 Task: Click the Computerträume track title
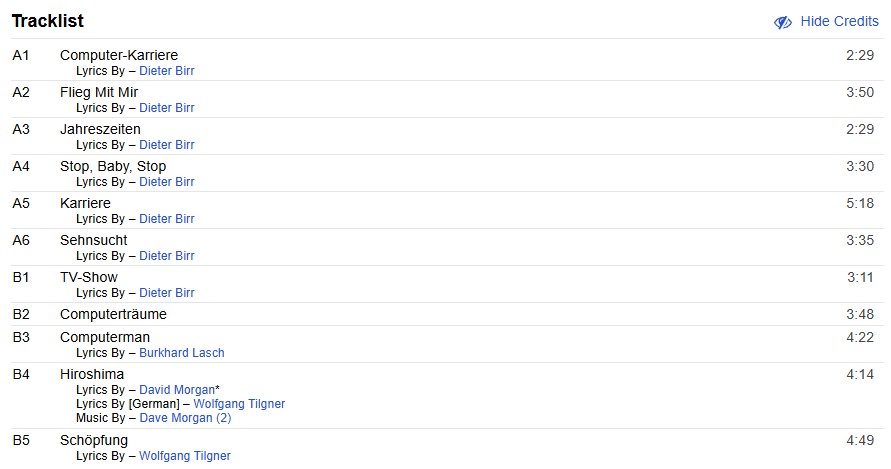coord(113,314)
